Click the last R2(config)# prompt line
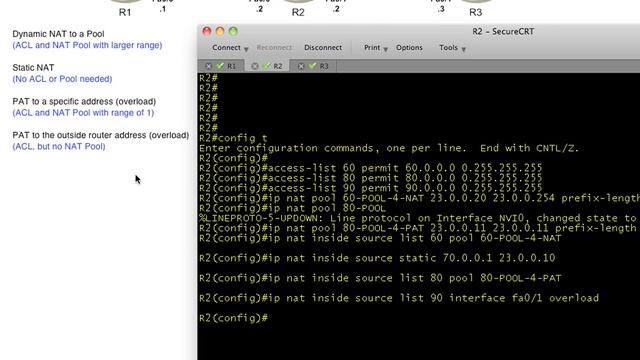Screen dimensions: 640x360 click(x=233, y=318)
